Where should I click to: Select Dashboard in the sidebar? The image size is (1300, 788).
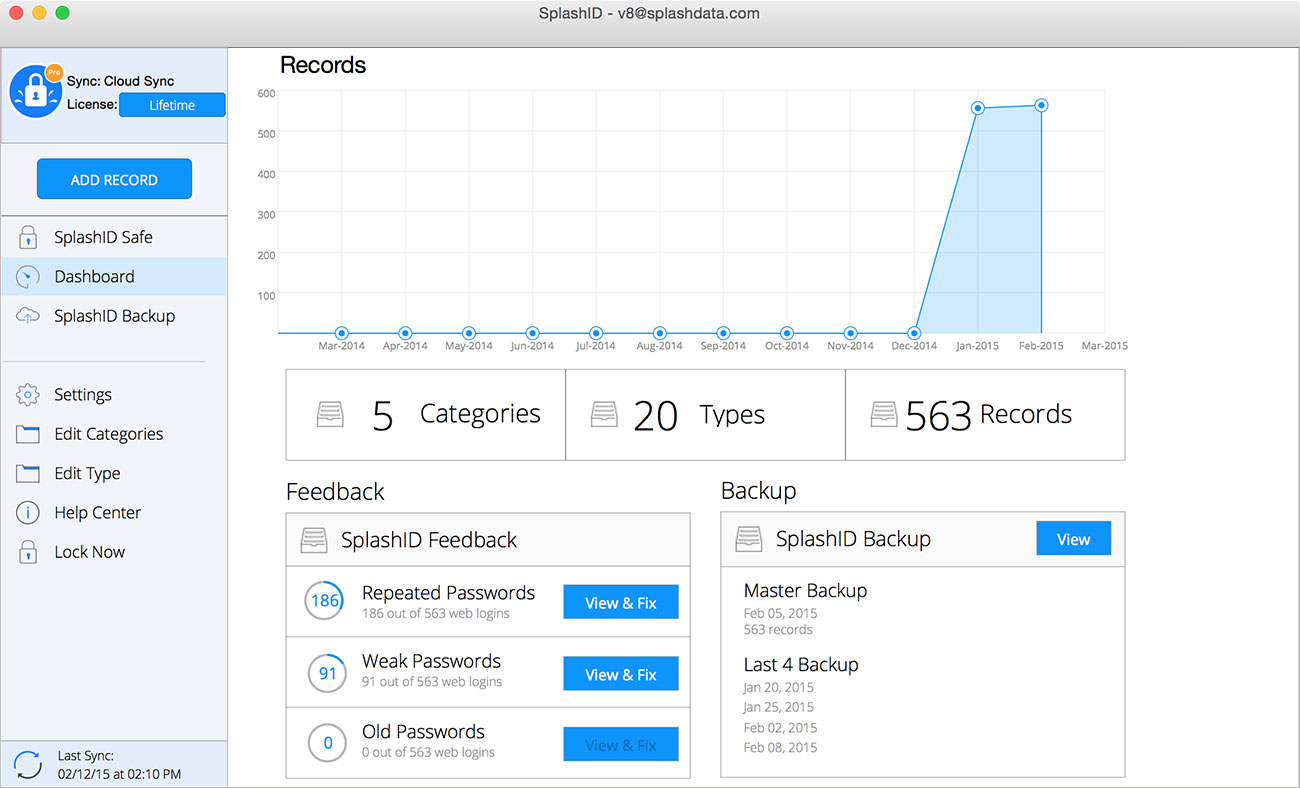coord(114,277)
